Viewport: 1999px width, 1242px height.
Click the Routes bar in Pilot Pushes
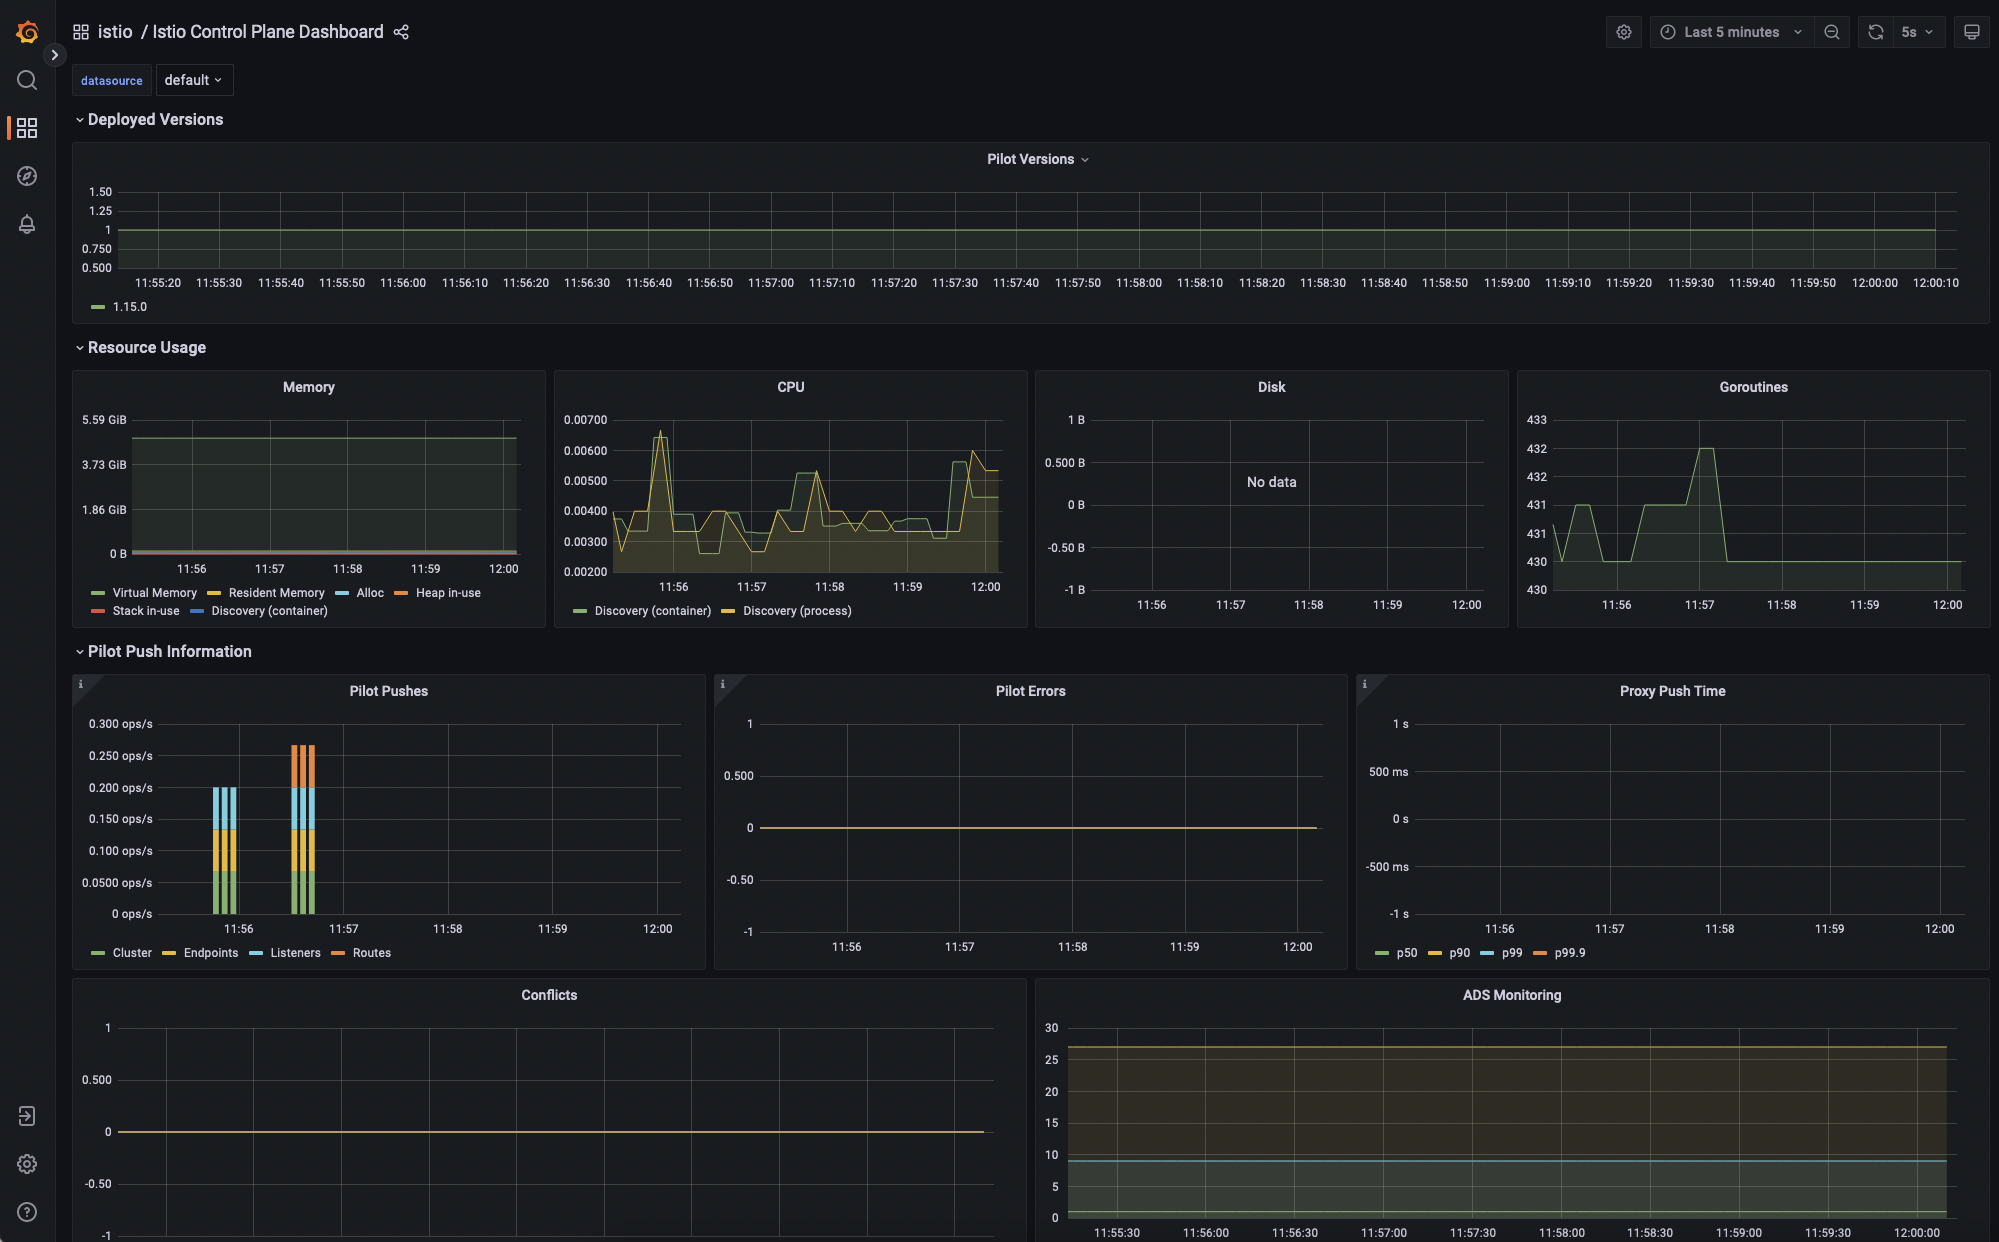pos(303,766)
